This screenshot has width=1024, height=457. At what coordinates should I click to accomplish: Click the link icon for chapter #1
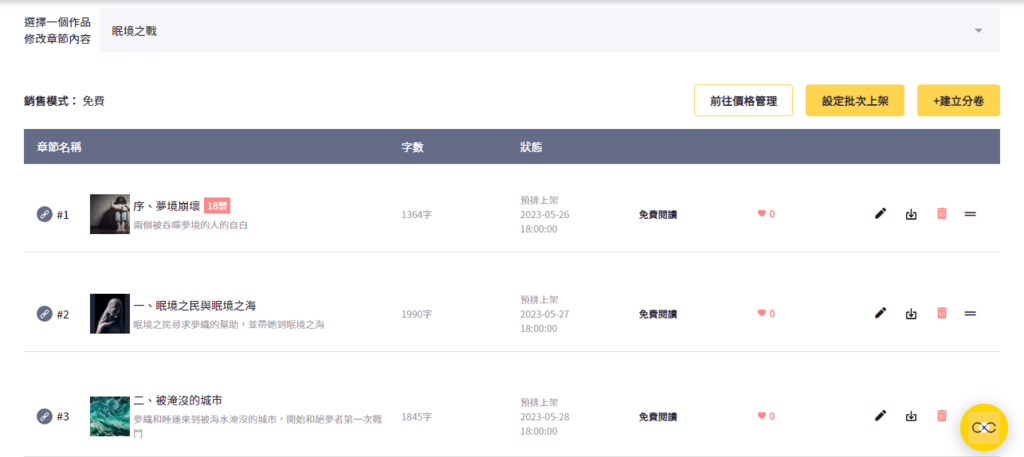[x=44, y=214]
